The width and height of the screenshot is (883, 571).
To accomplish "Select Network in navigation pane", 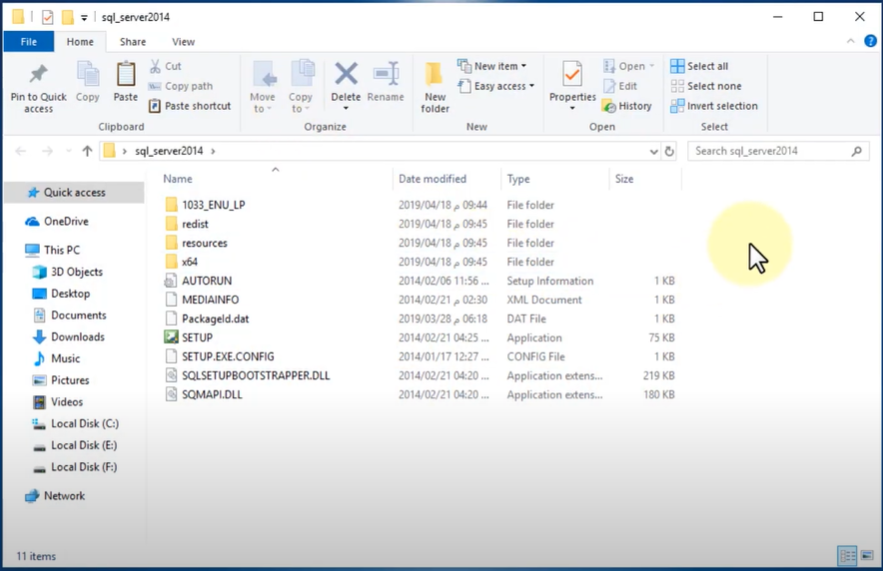I will (x=64, y=496).
